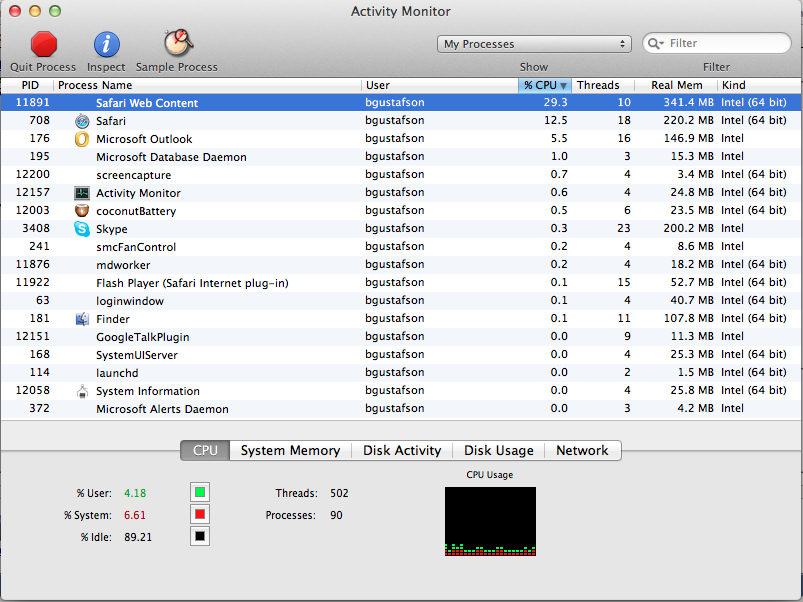Screen dimensions: 803x602
Task: Click PID 3408 in the list
Action: (36, 228)
